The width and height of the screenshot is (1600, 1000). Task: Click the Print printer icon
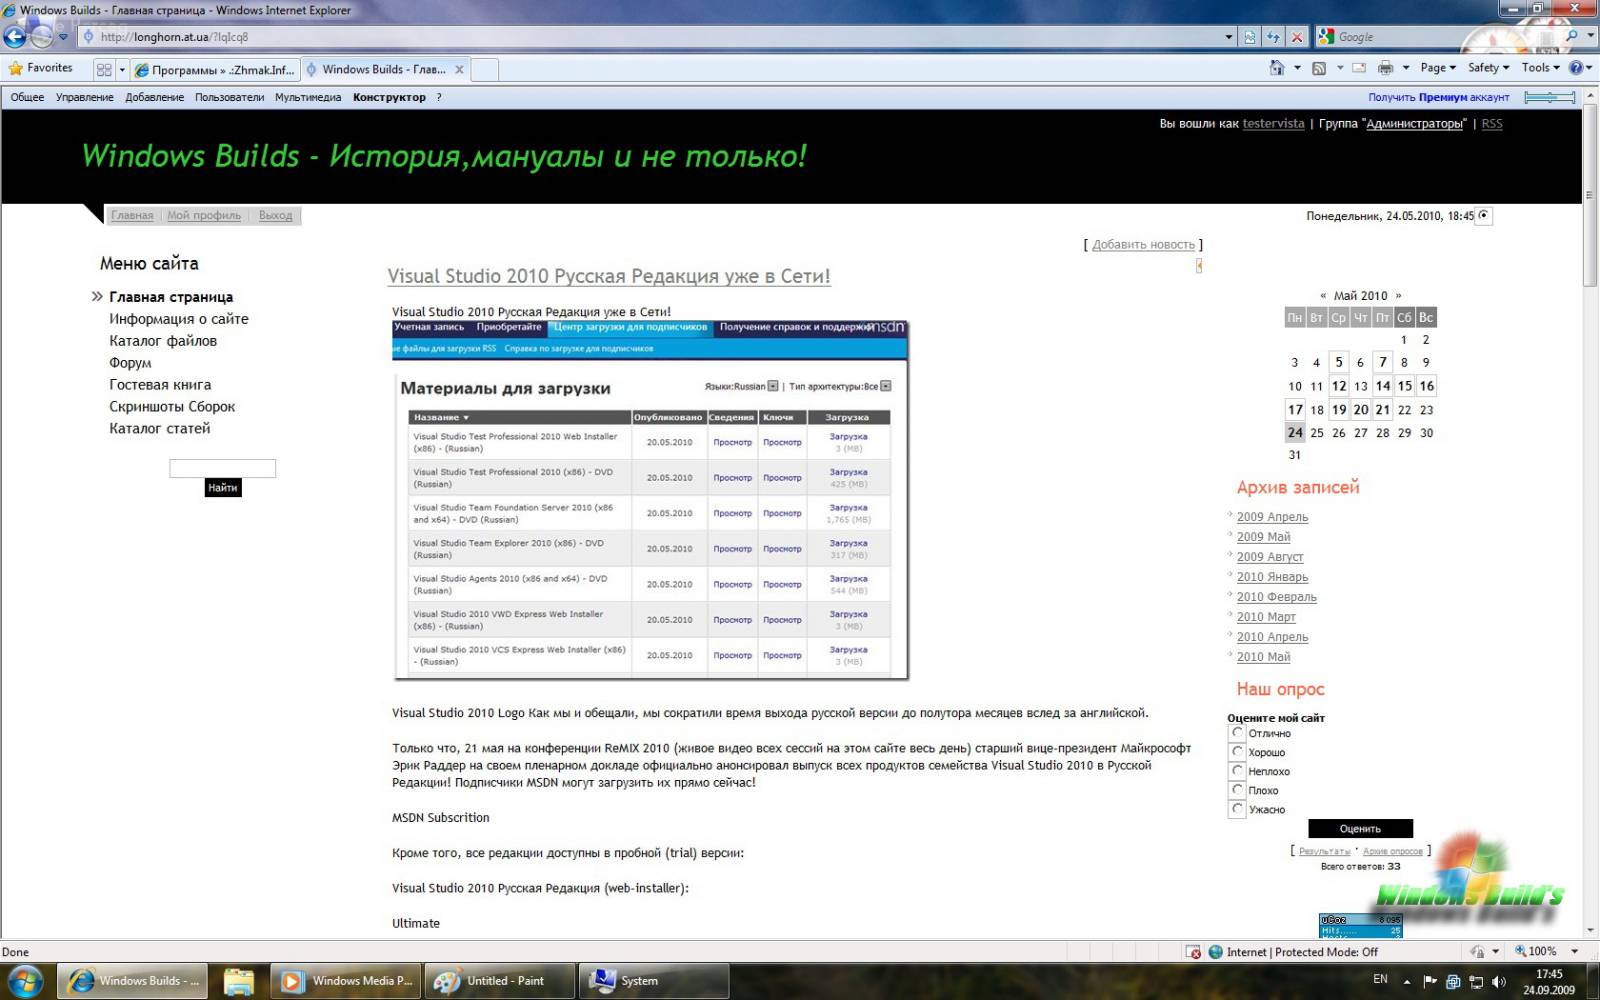[x=1385, y=68]
